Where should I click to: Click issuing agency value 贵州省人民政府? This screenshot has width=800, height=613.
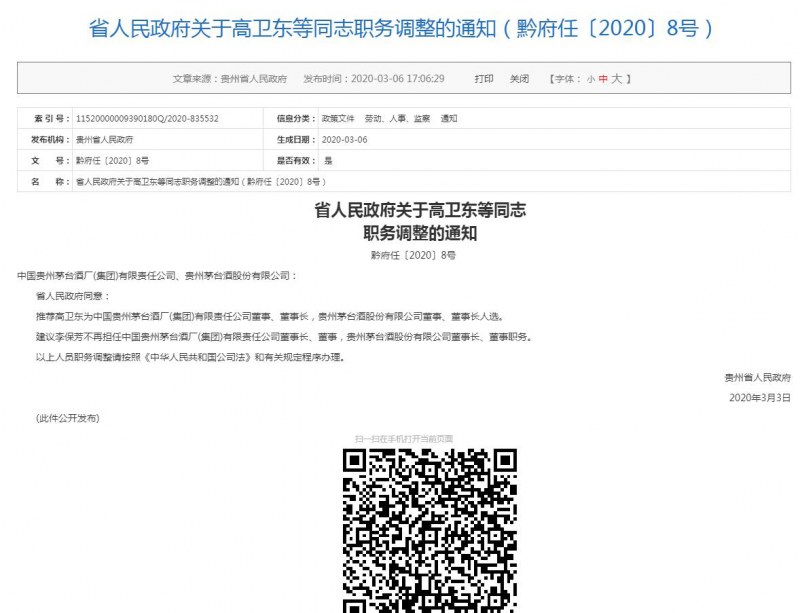(x=104, y=139)
